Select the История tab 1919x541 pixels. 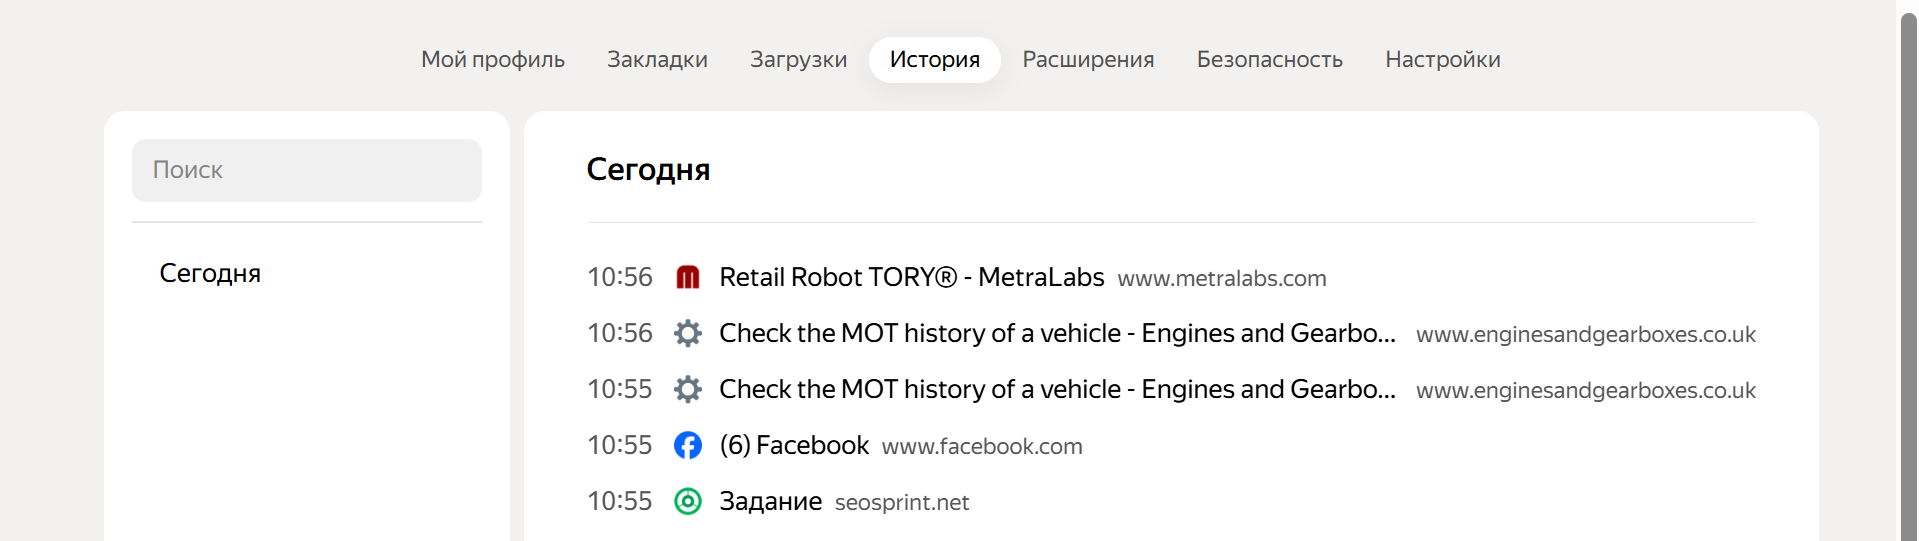(x=934, y=60)
